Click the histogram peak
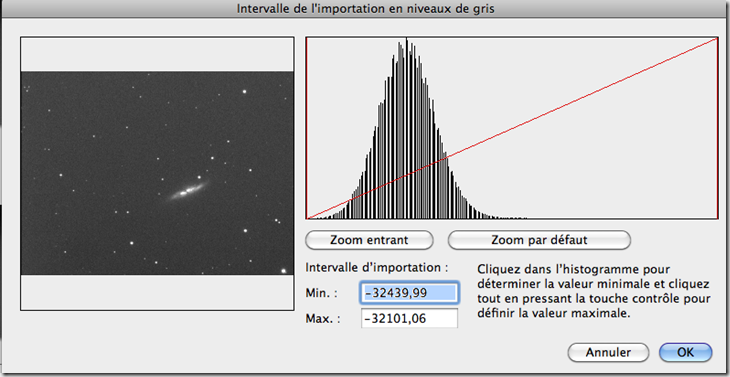 coord(406,40)
